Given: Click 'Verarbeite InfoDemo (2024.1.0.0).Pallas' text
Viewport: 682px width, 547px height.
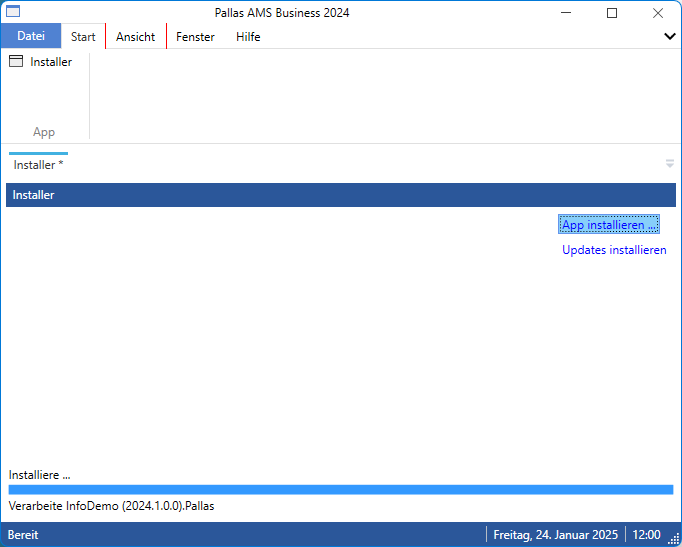Looking at the screenshot, I should (x=111, y=506).
